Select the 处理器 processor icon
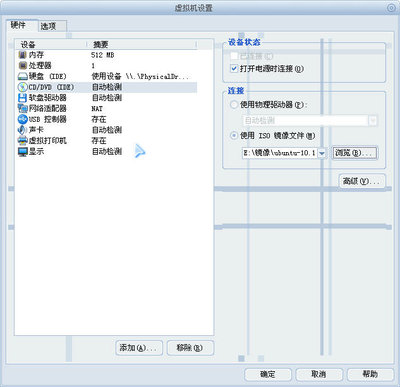The image size is (400, 387). (23, 66)
